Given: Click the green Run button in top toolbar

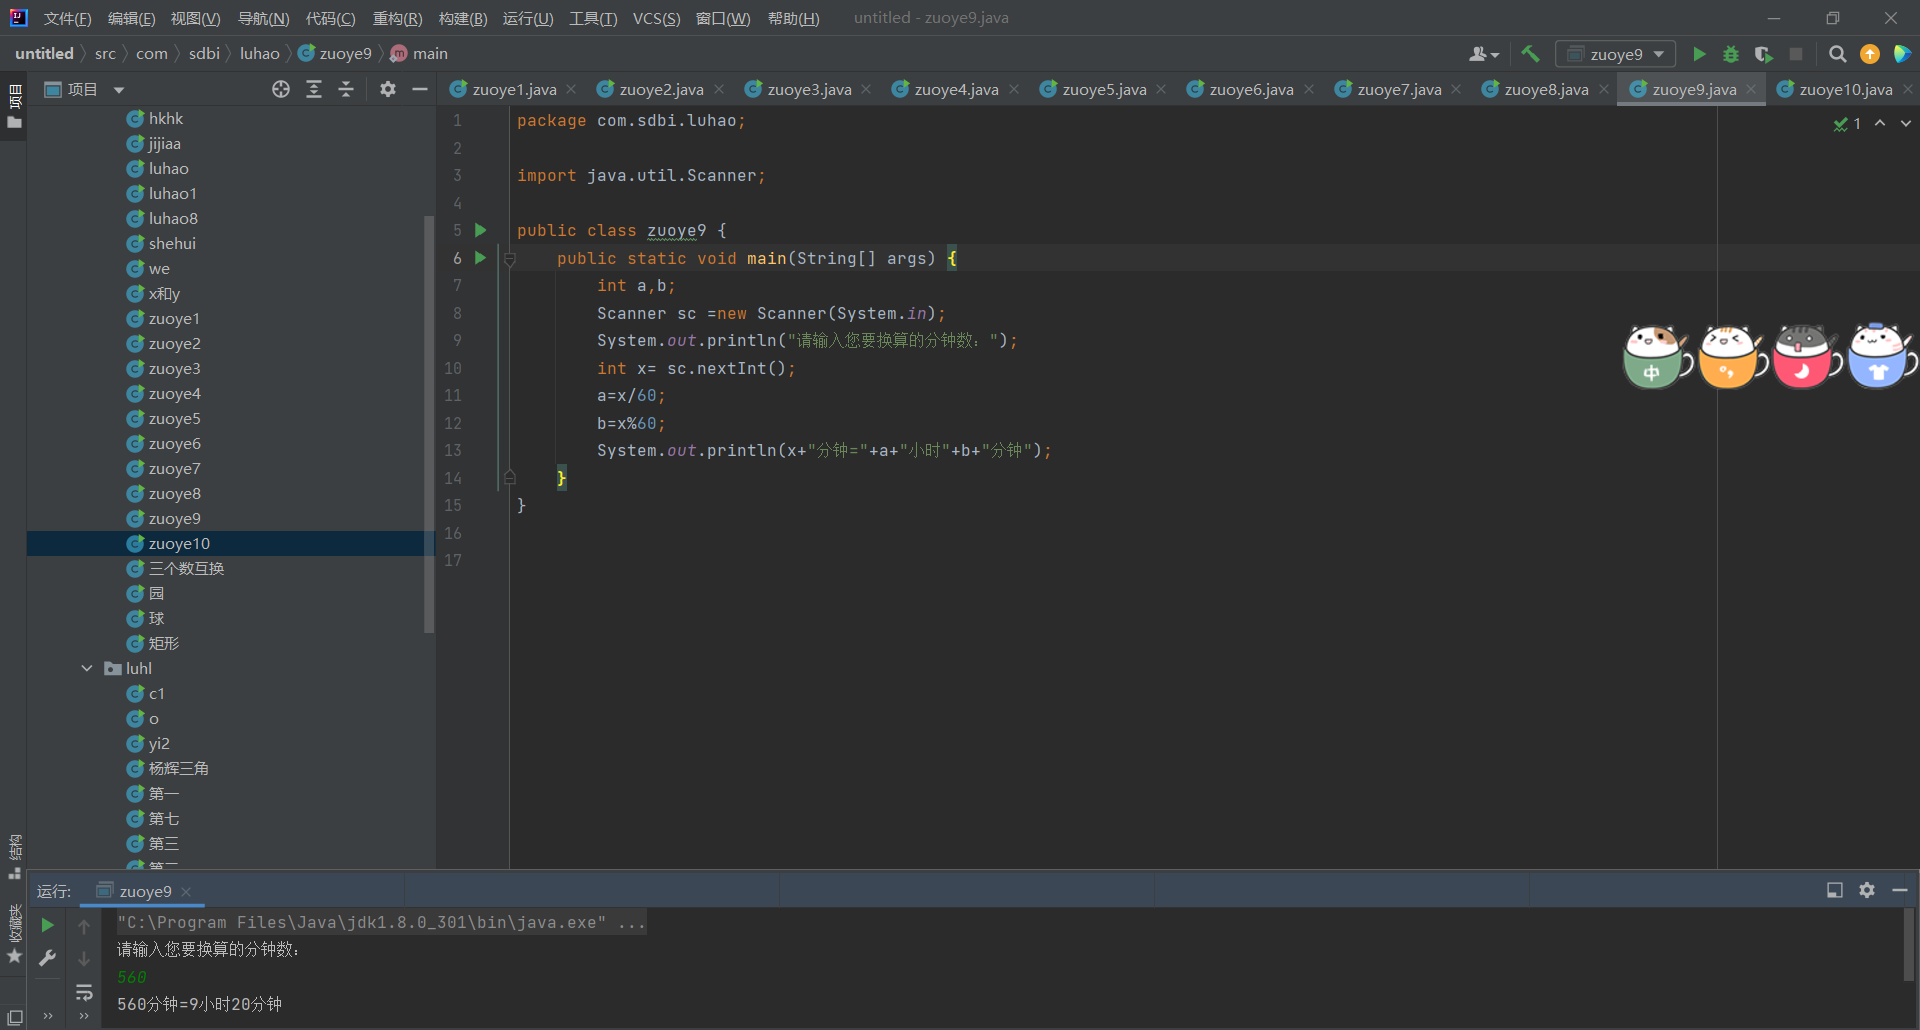Looking at the screenshot, I should pos(1699,54).
